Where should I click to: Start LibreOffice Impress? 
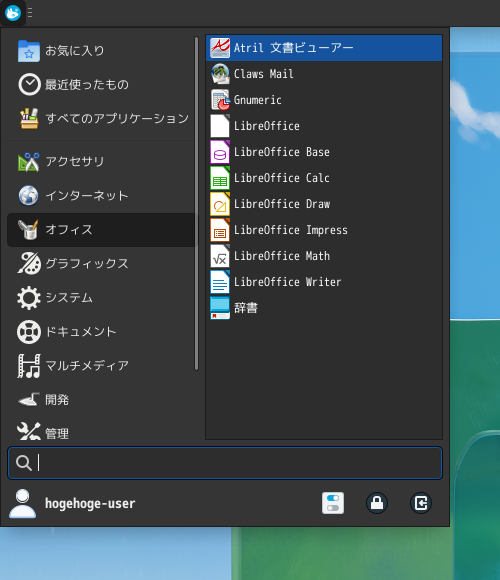point(324,230)
